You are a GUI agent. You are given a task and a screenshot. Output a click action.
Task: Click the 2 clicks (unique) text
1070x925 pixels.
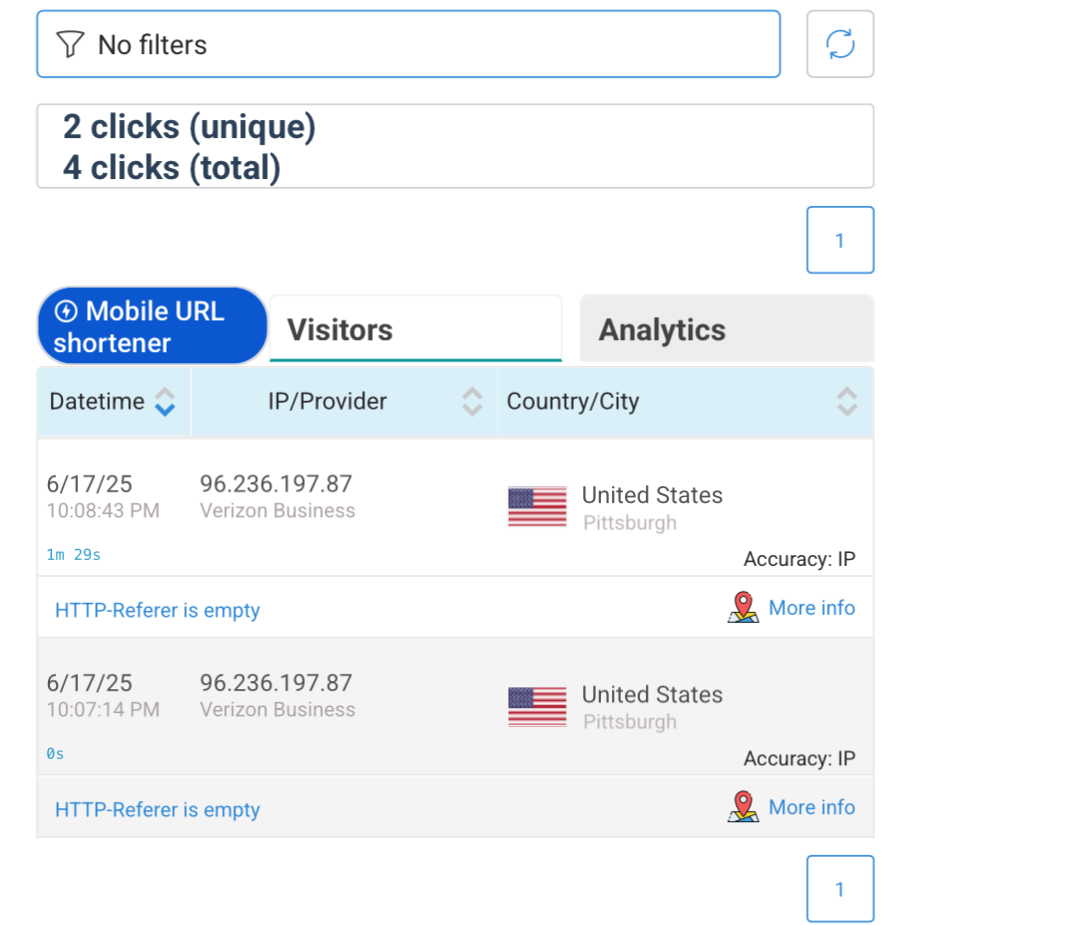click(189, 128)
